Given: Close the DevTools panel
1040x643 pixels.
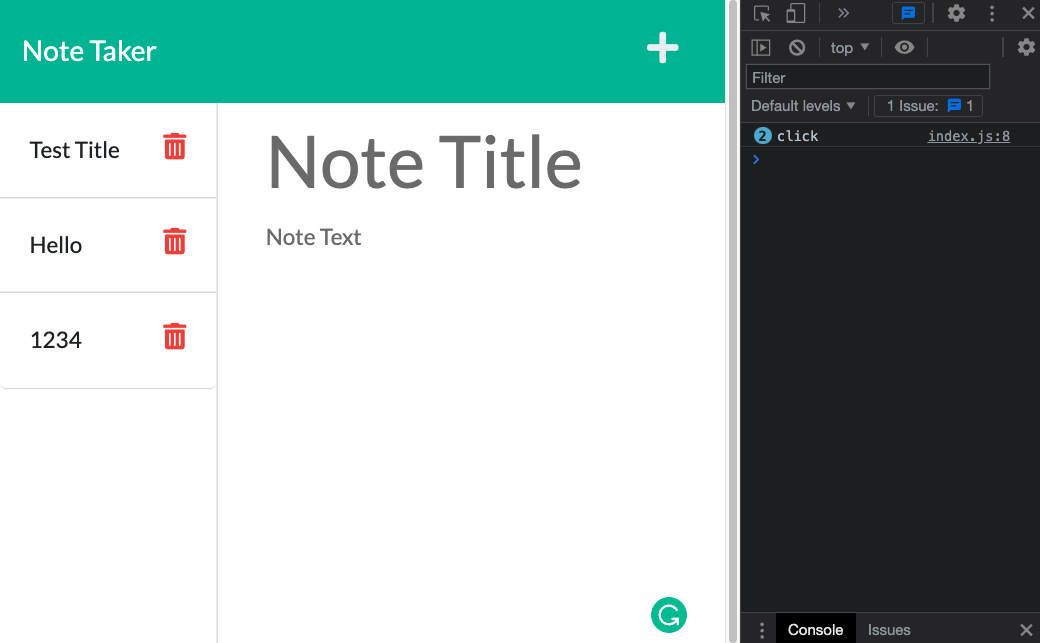Looking at the screenshot, I should pos(1028,13).
